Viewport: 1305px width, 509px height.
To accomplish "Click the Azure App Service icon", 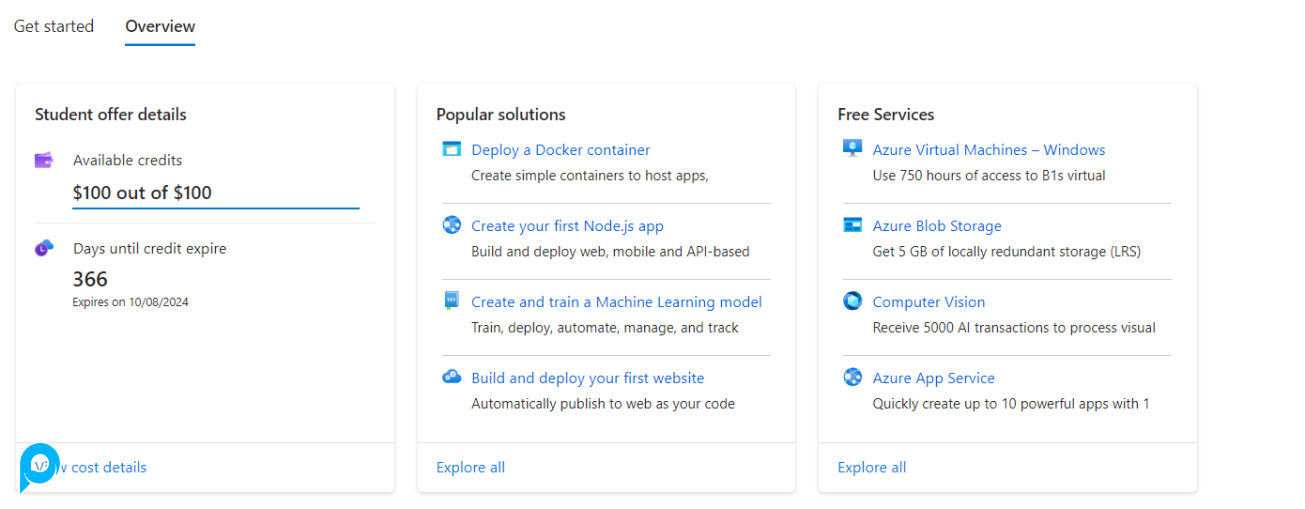I will pyautogui.click(x=853, y=378).
